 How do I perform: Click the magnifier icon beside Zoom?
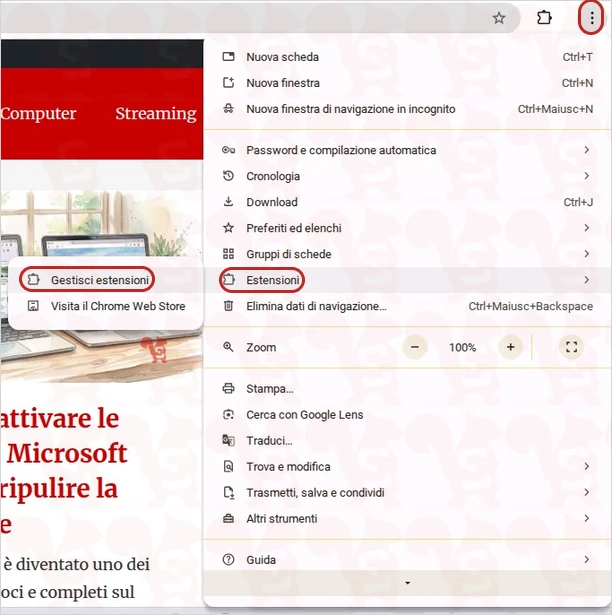(228, 347)
